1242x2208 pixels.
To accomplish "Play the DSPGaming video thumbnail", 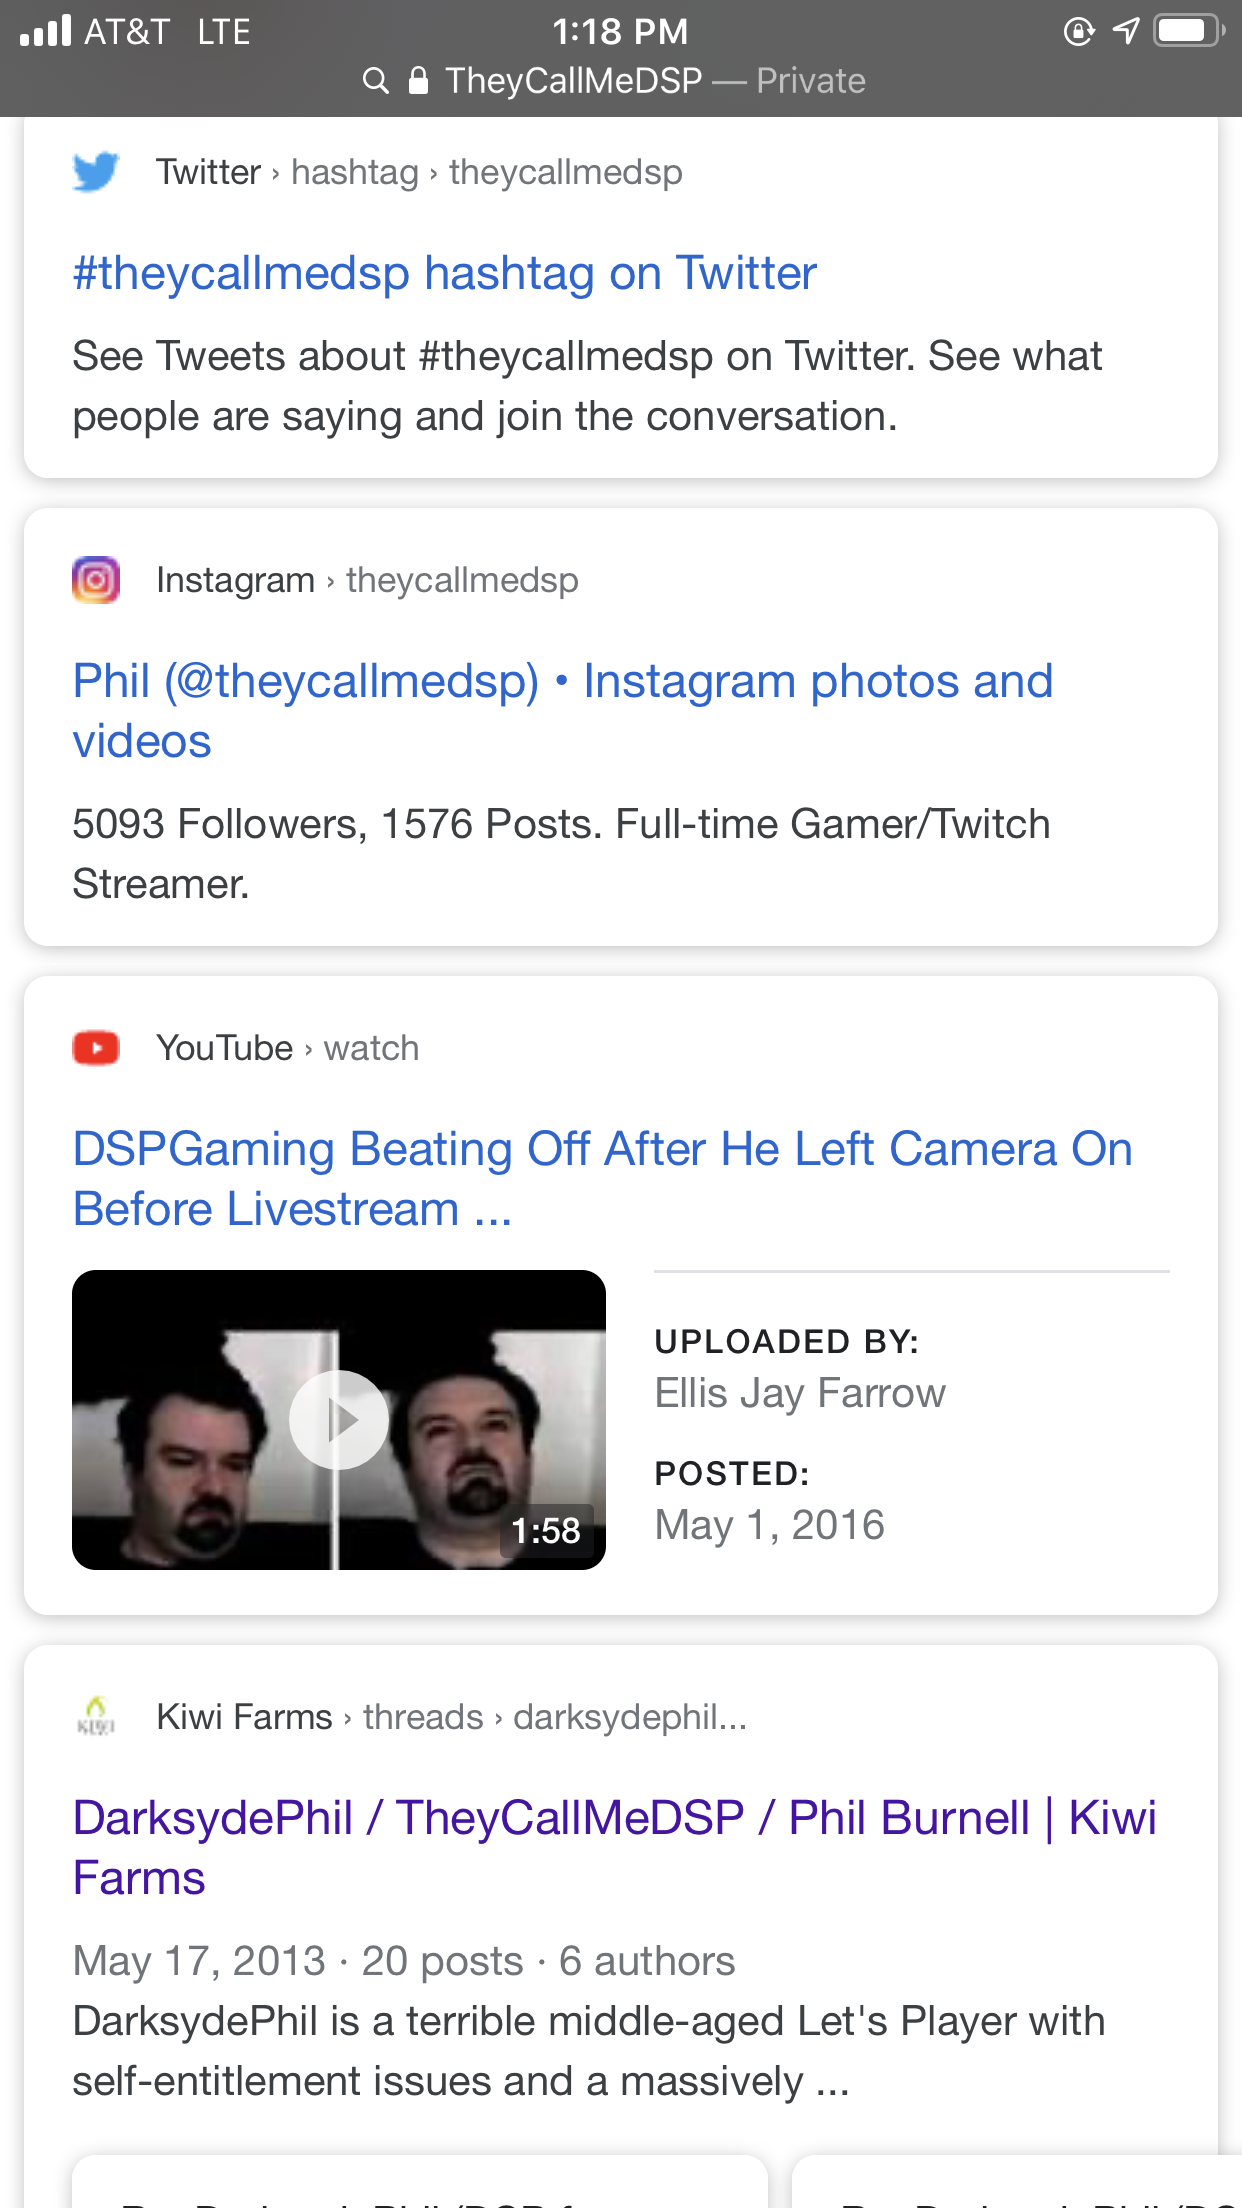I will [x=339, y=1420].
